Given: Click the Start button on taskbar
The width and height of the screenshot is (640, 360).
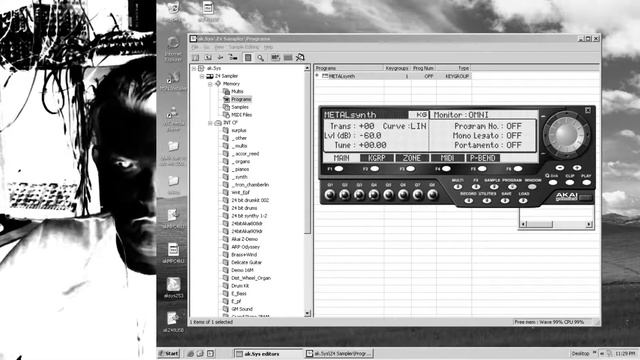Looking at the screenshot, I should point(169,353).
